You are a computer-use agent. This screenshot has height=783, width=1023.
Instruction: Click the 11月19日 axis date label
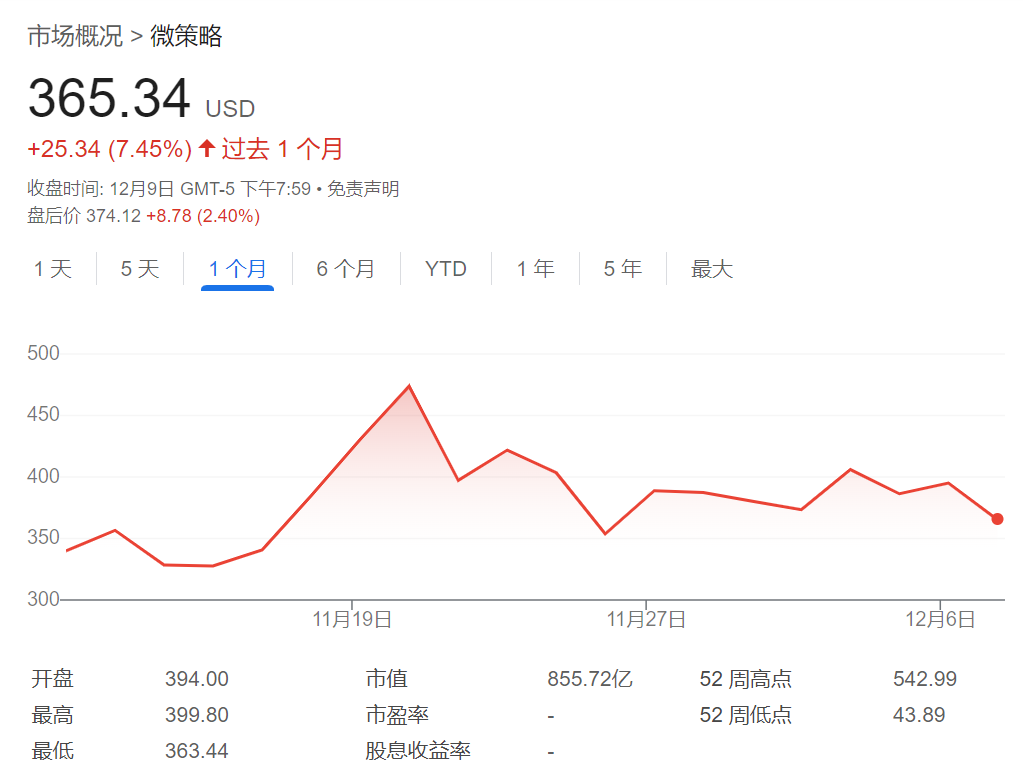(352, 618)
